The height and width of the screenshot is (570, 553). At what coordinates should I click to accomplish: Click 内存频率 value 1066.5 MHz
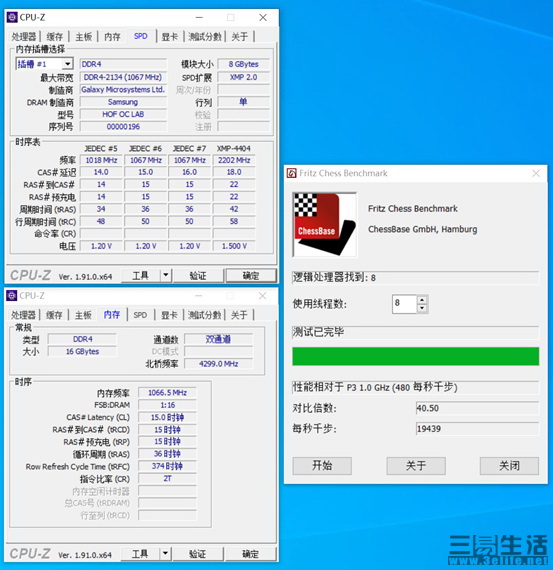click(x=167, y=393)
